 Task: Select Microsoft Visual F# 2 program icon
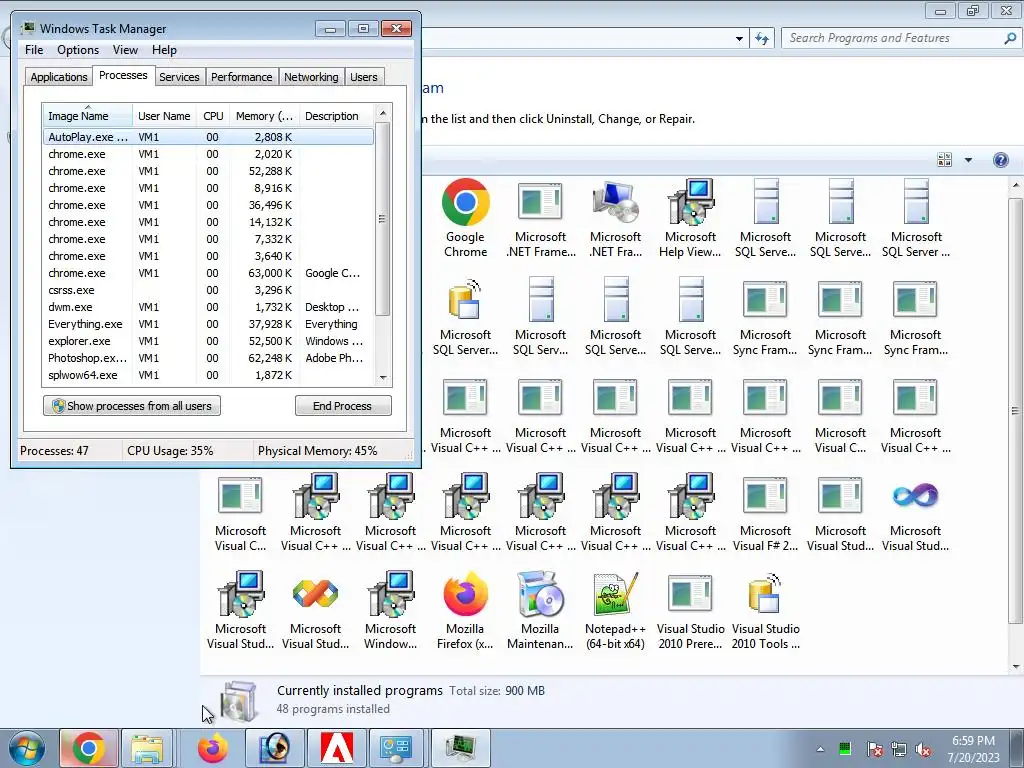[x=765, y=513]
